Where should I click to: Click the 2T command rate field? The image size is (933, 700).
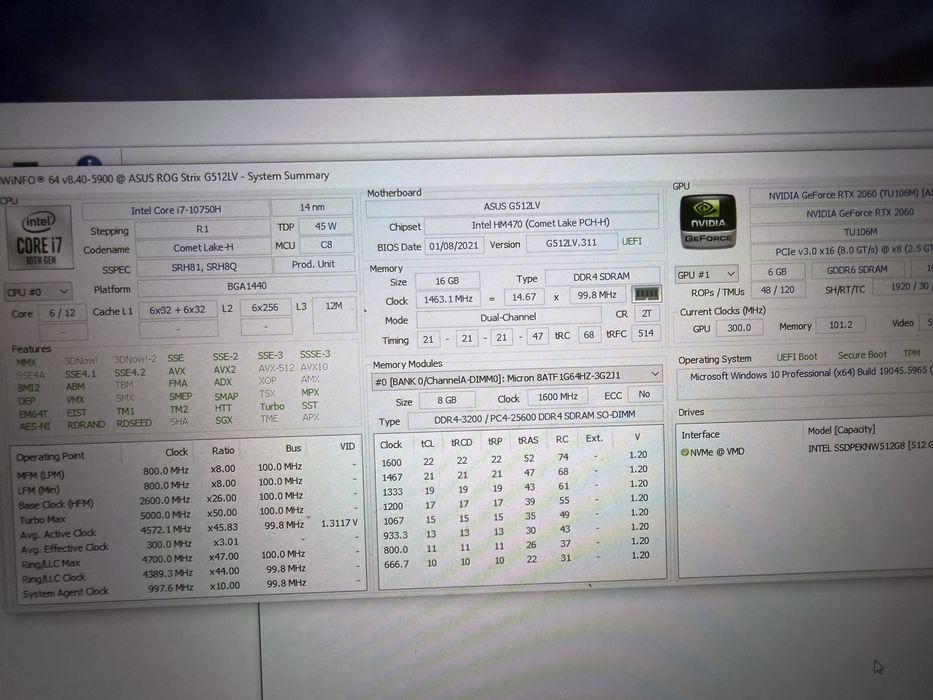point(646,314)
